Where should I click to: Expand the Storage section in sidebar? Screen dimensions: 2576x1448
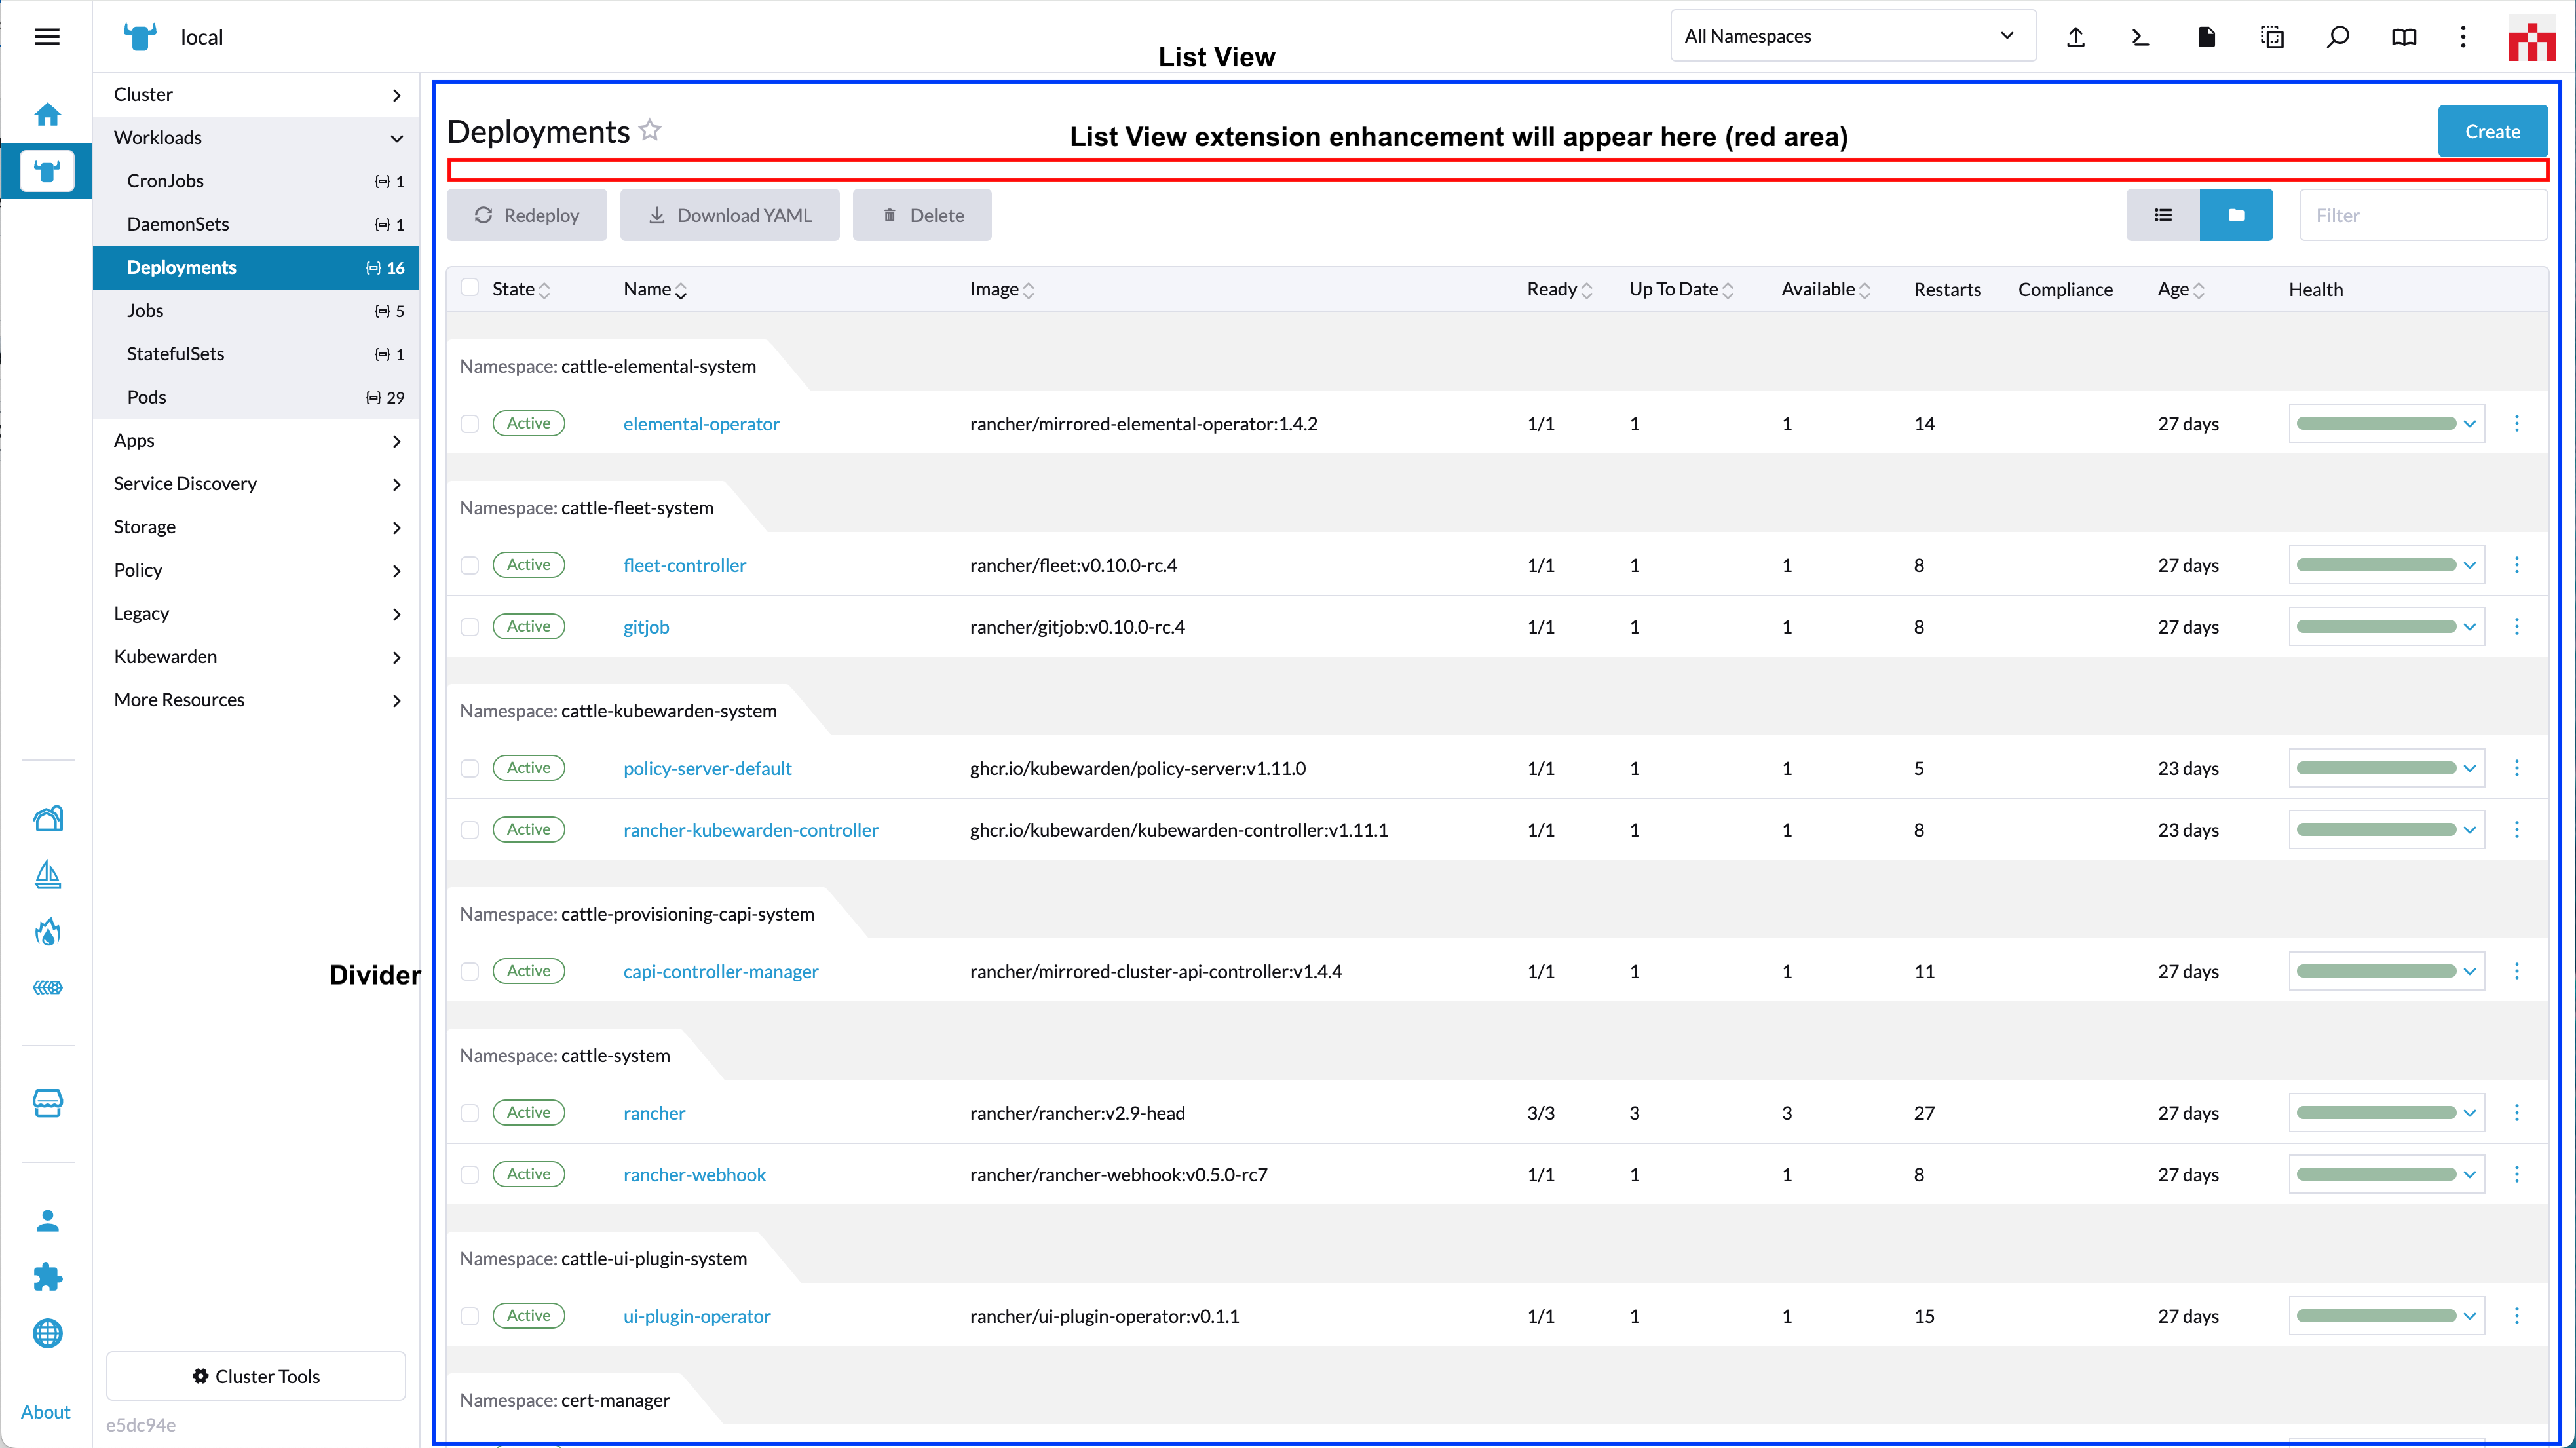click(x=256, y=527)
